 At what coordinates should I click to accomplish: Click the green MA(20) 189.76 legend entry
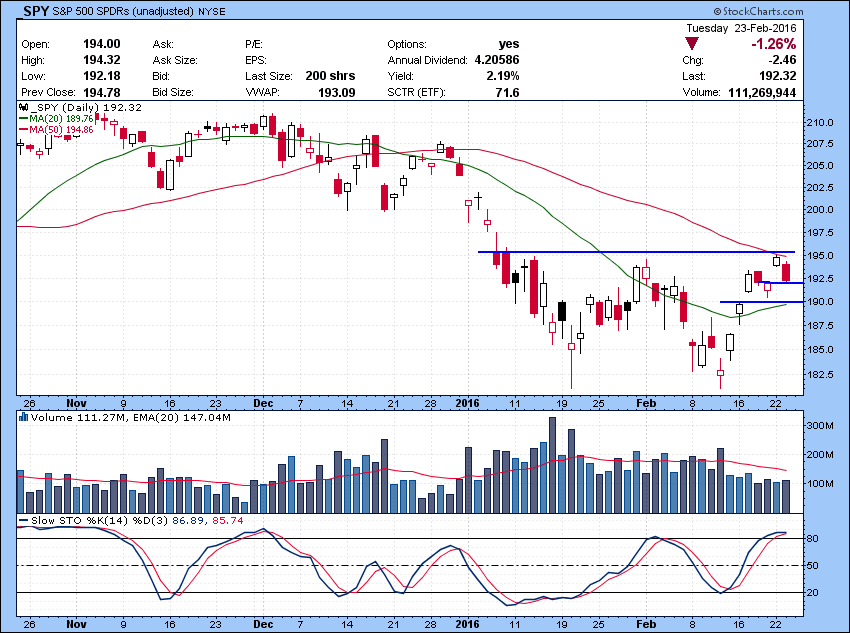click(x=56, y=118)
